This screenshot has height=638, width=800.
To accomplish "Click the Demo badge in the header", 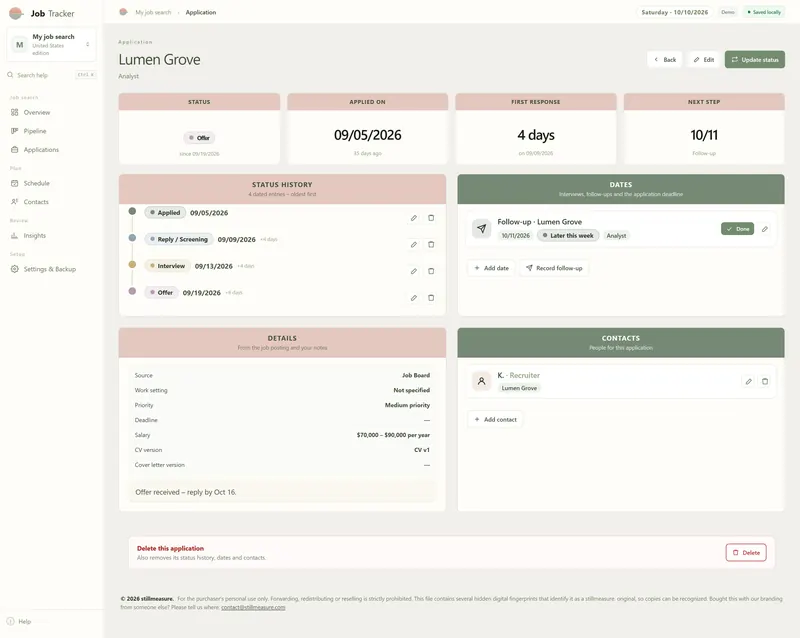I will 728,12.
